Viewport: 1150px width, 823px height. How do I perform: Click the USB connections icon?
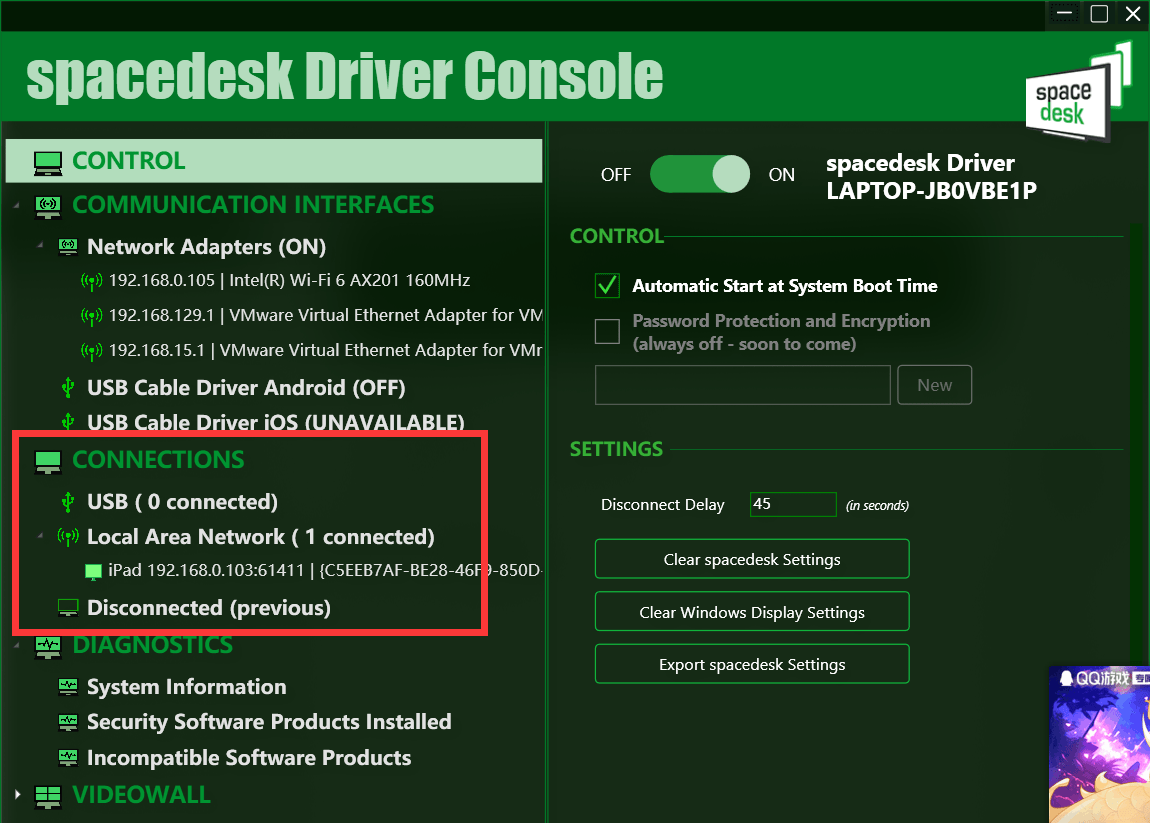68,502
